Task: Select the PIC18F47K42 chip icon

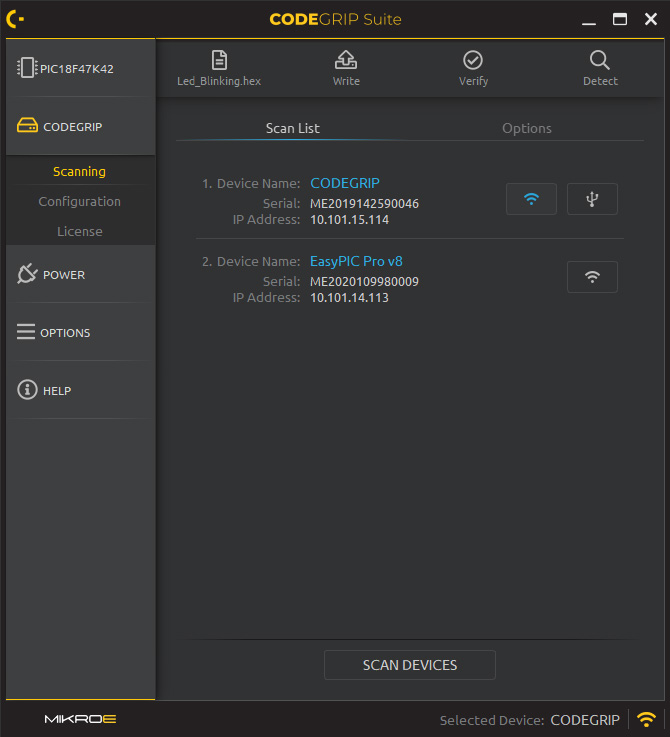Action: [x=27, y=68]
